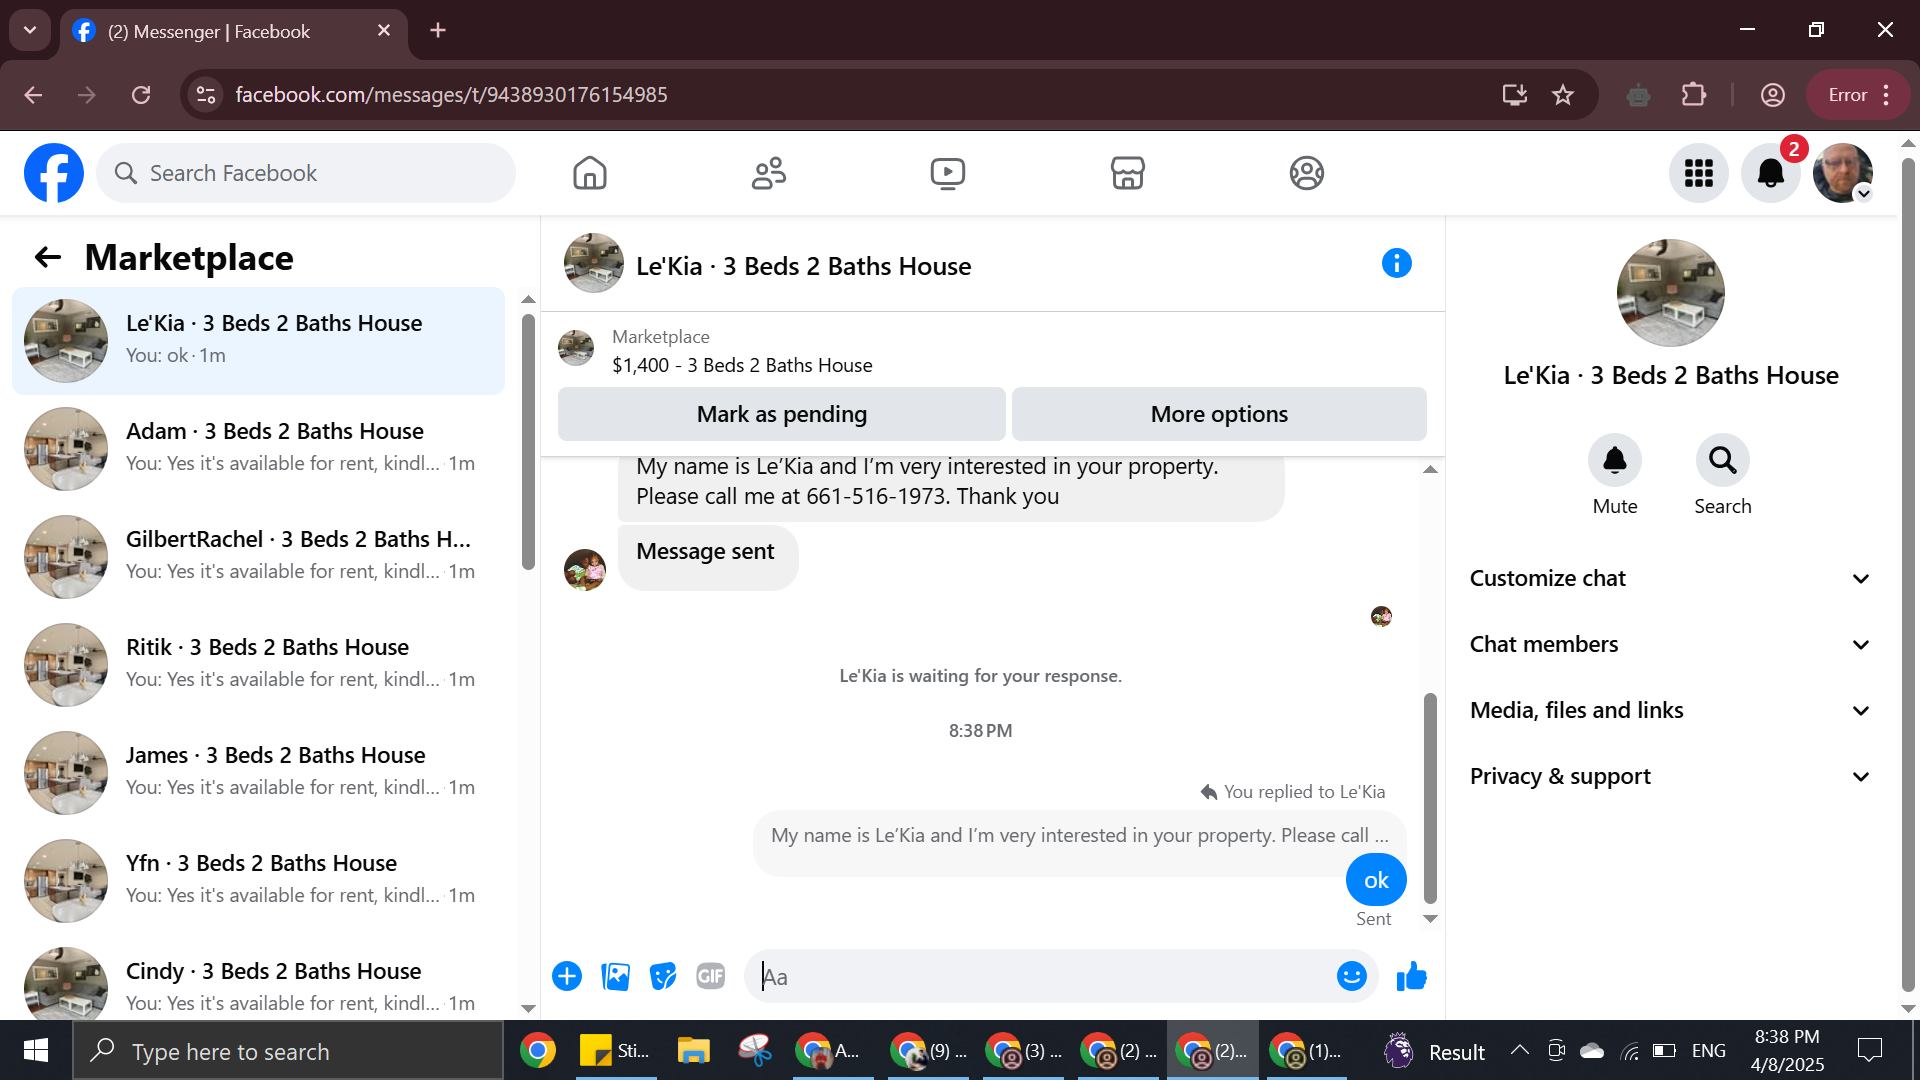Expand Media, files and links section
Screen dimensions: 1920x1080
(x=1669, y=710)
